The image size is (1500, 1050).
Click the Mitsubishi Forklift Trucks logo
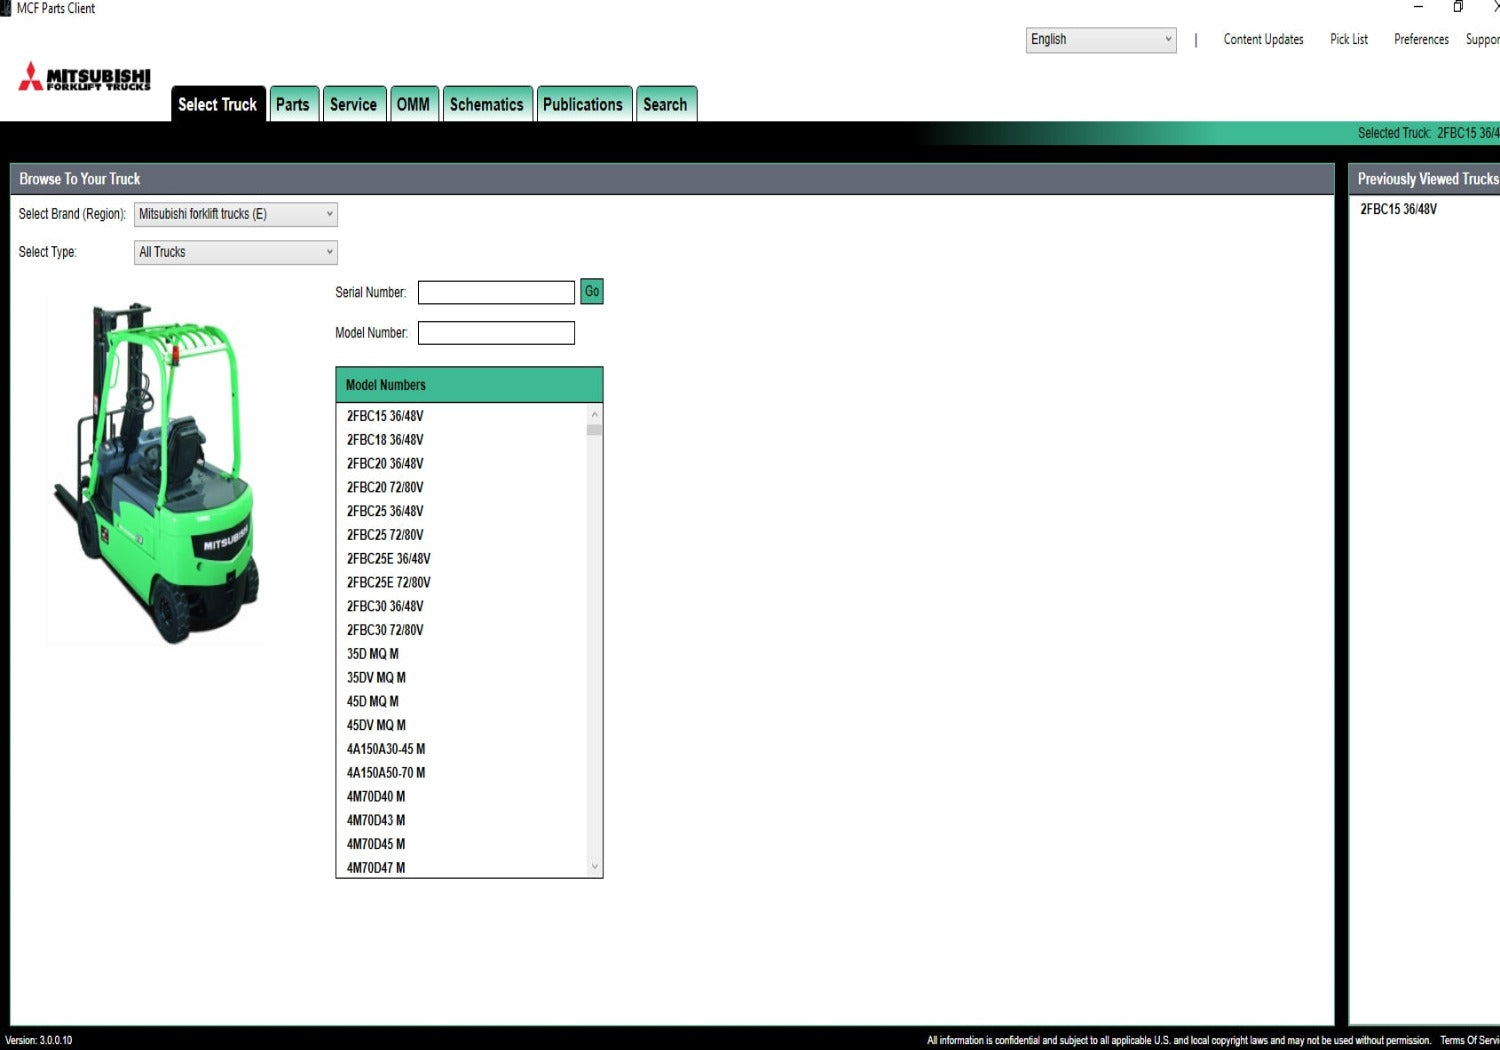coord(85,77)
